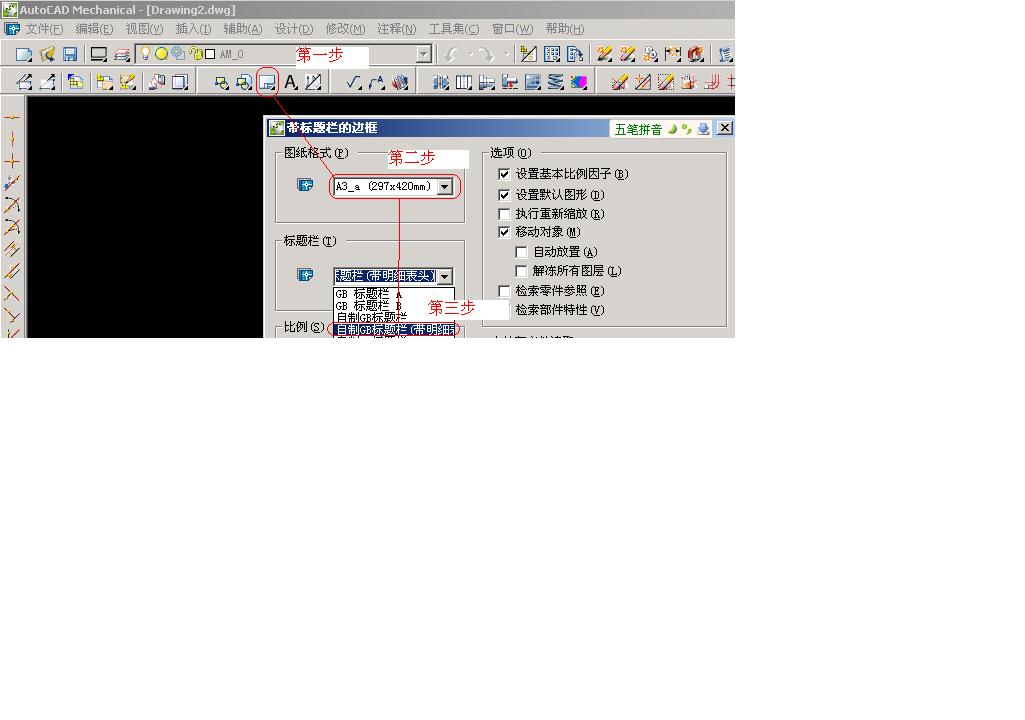Click the paper format library icon in dialog

tap(305, 186)
